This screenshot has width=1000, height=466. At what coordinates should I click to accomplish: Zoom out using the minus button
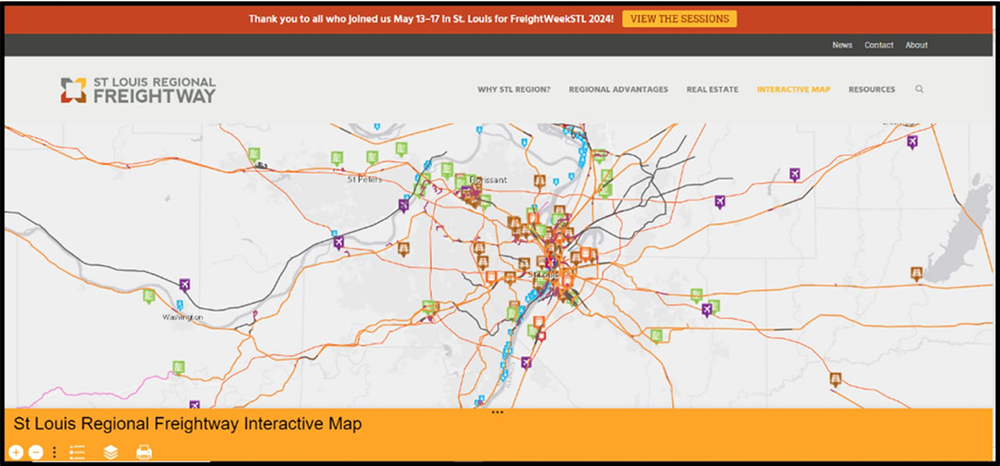click(36, 452)
